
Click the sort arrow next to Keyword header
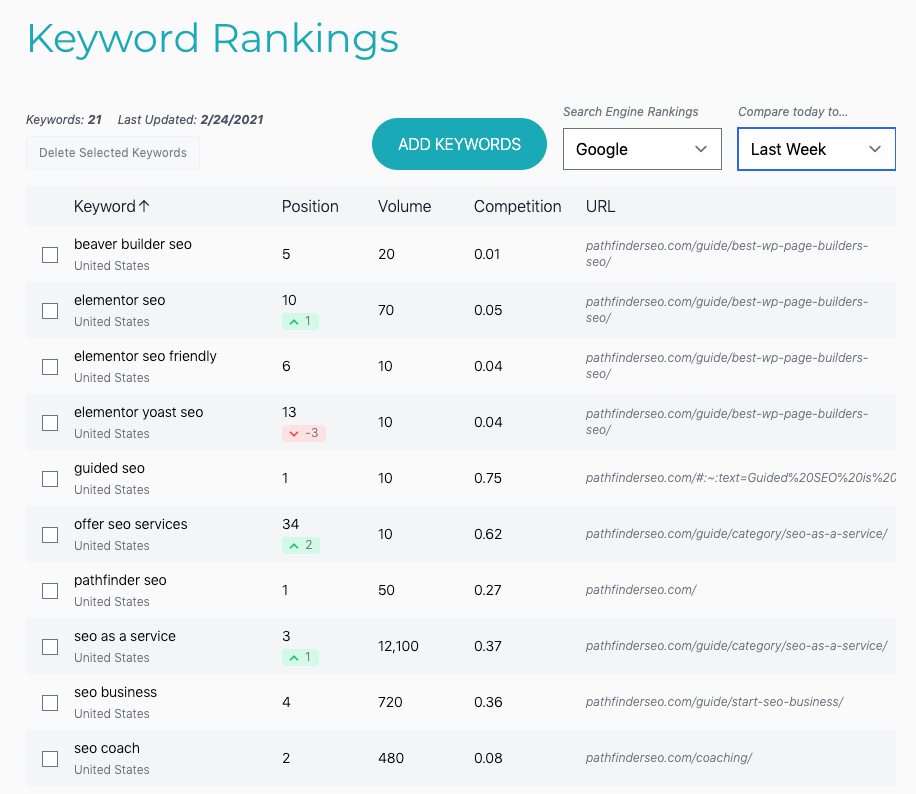[144, 207]
